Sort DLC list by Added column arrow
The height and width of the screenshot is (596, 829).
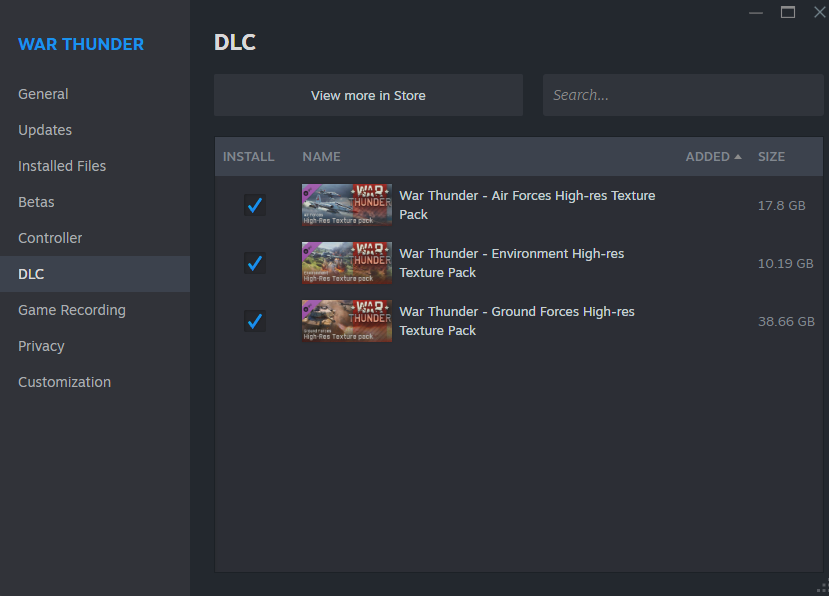pyautogui.click(x=738, y=157)
